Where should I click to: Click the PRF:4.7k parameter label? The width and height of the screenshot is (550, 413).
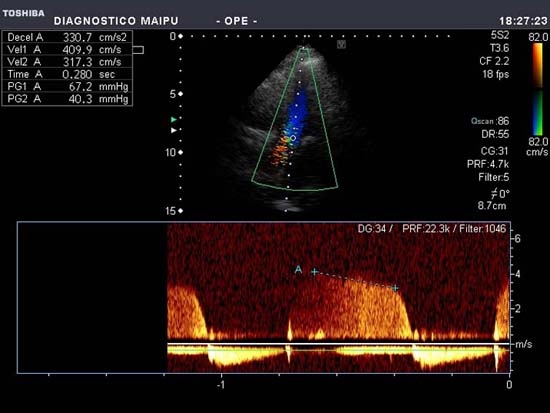[x=488, y=164]
